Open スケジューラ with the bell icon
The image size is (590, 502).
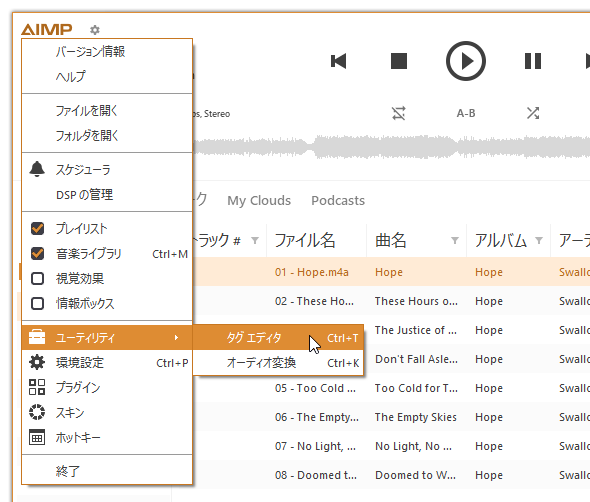[x=107, y=170]
